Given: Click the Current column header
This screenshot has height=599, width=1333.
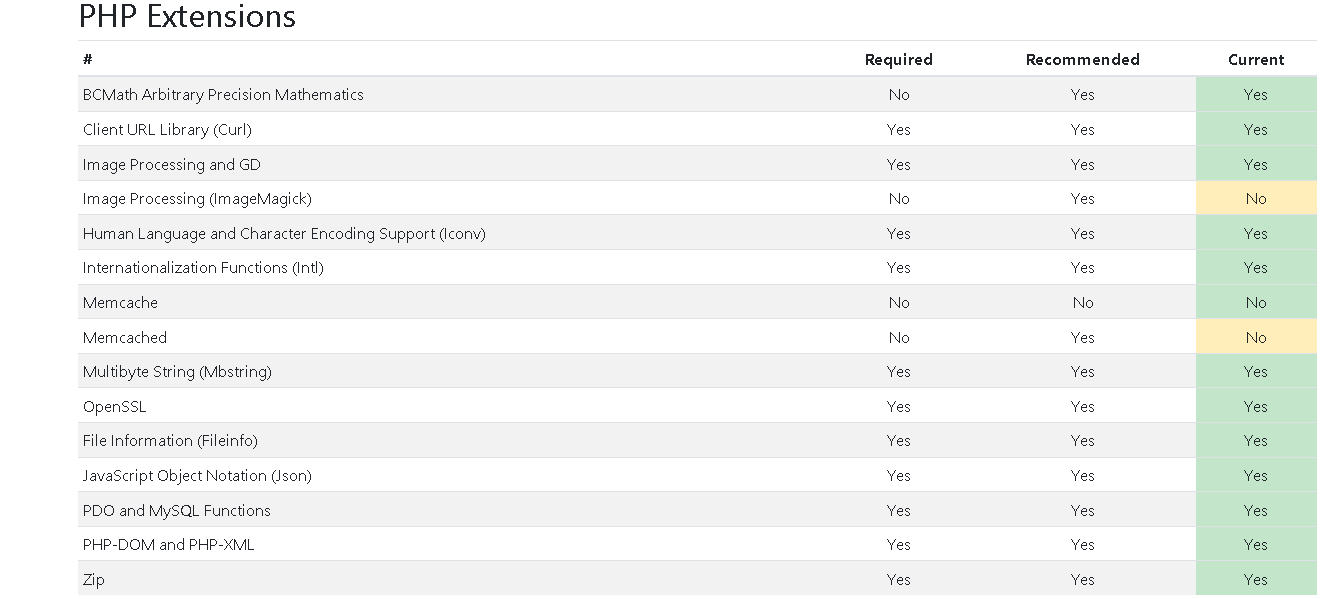Looking at the screenshot, I should coord(1256,60).
